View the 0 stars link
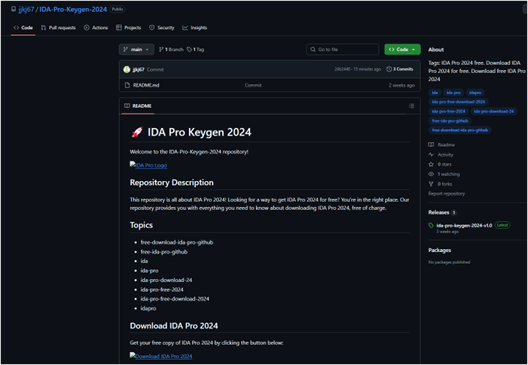The image size is (528, 365). click(x=444, y=164)
